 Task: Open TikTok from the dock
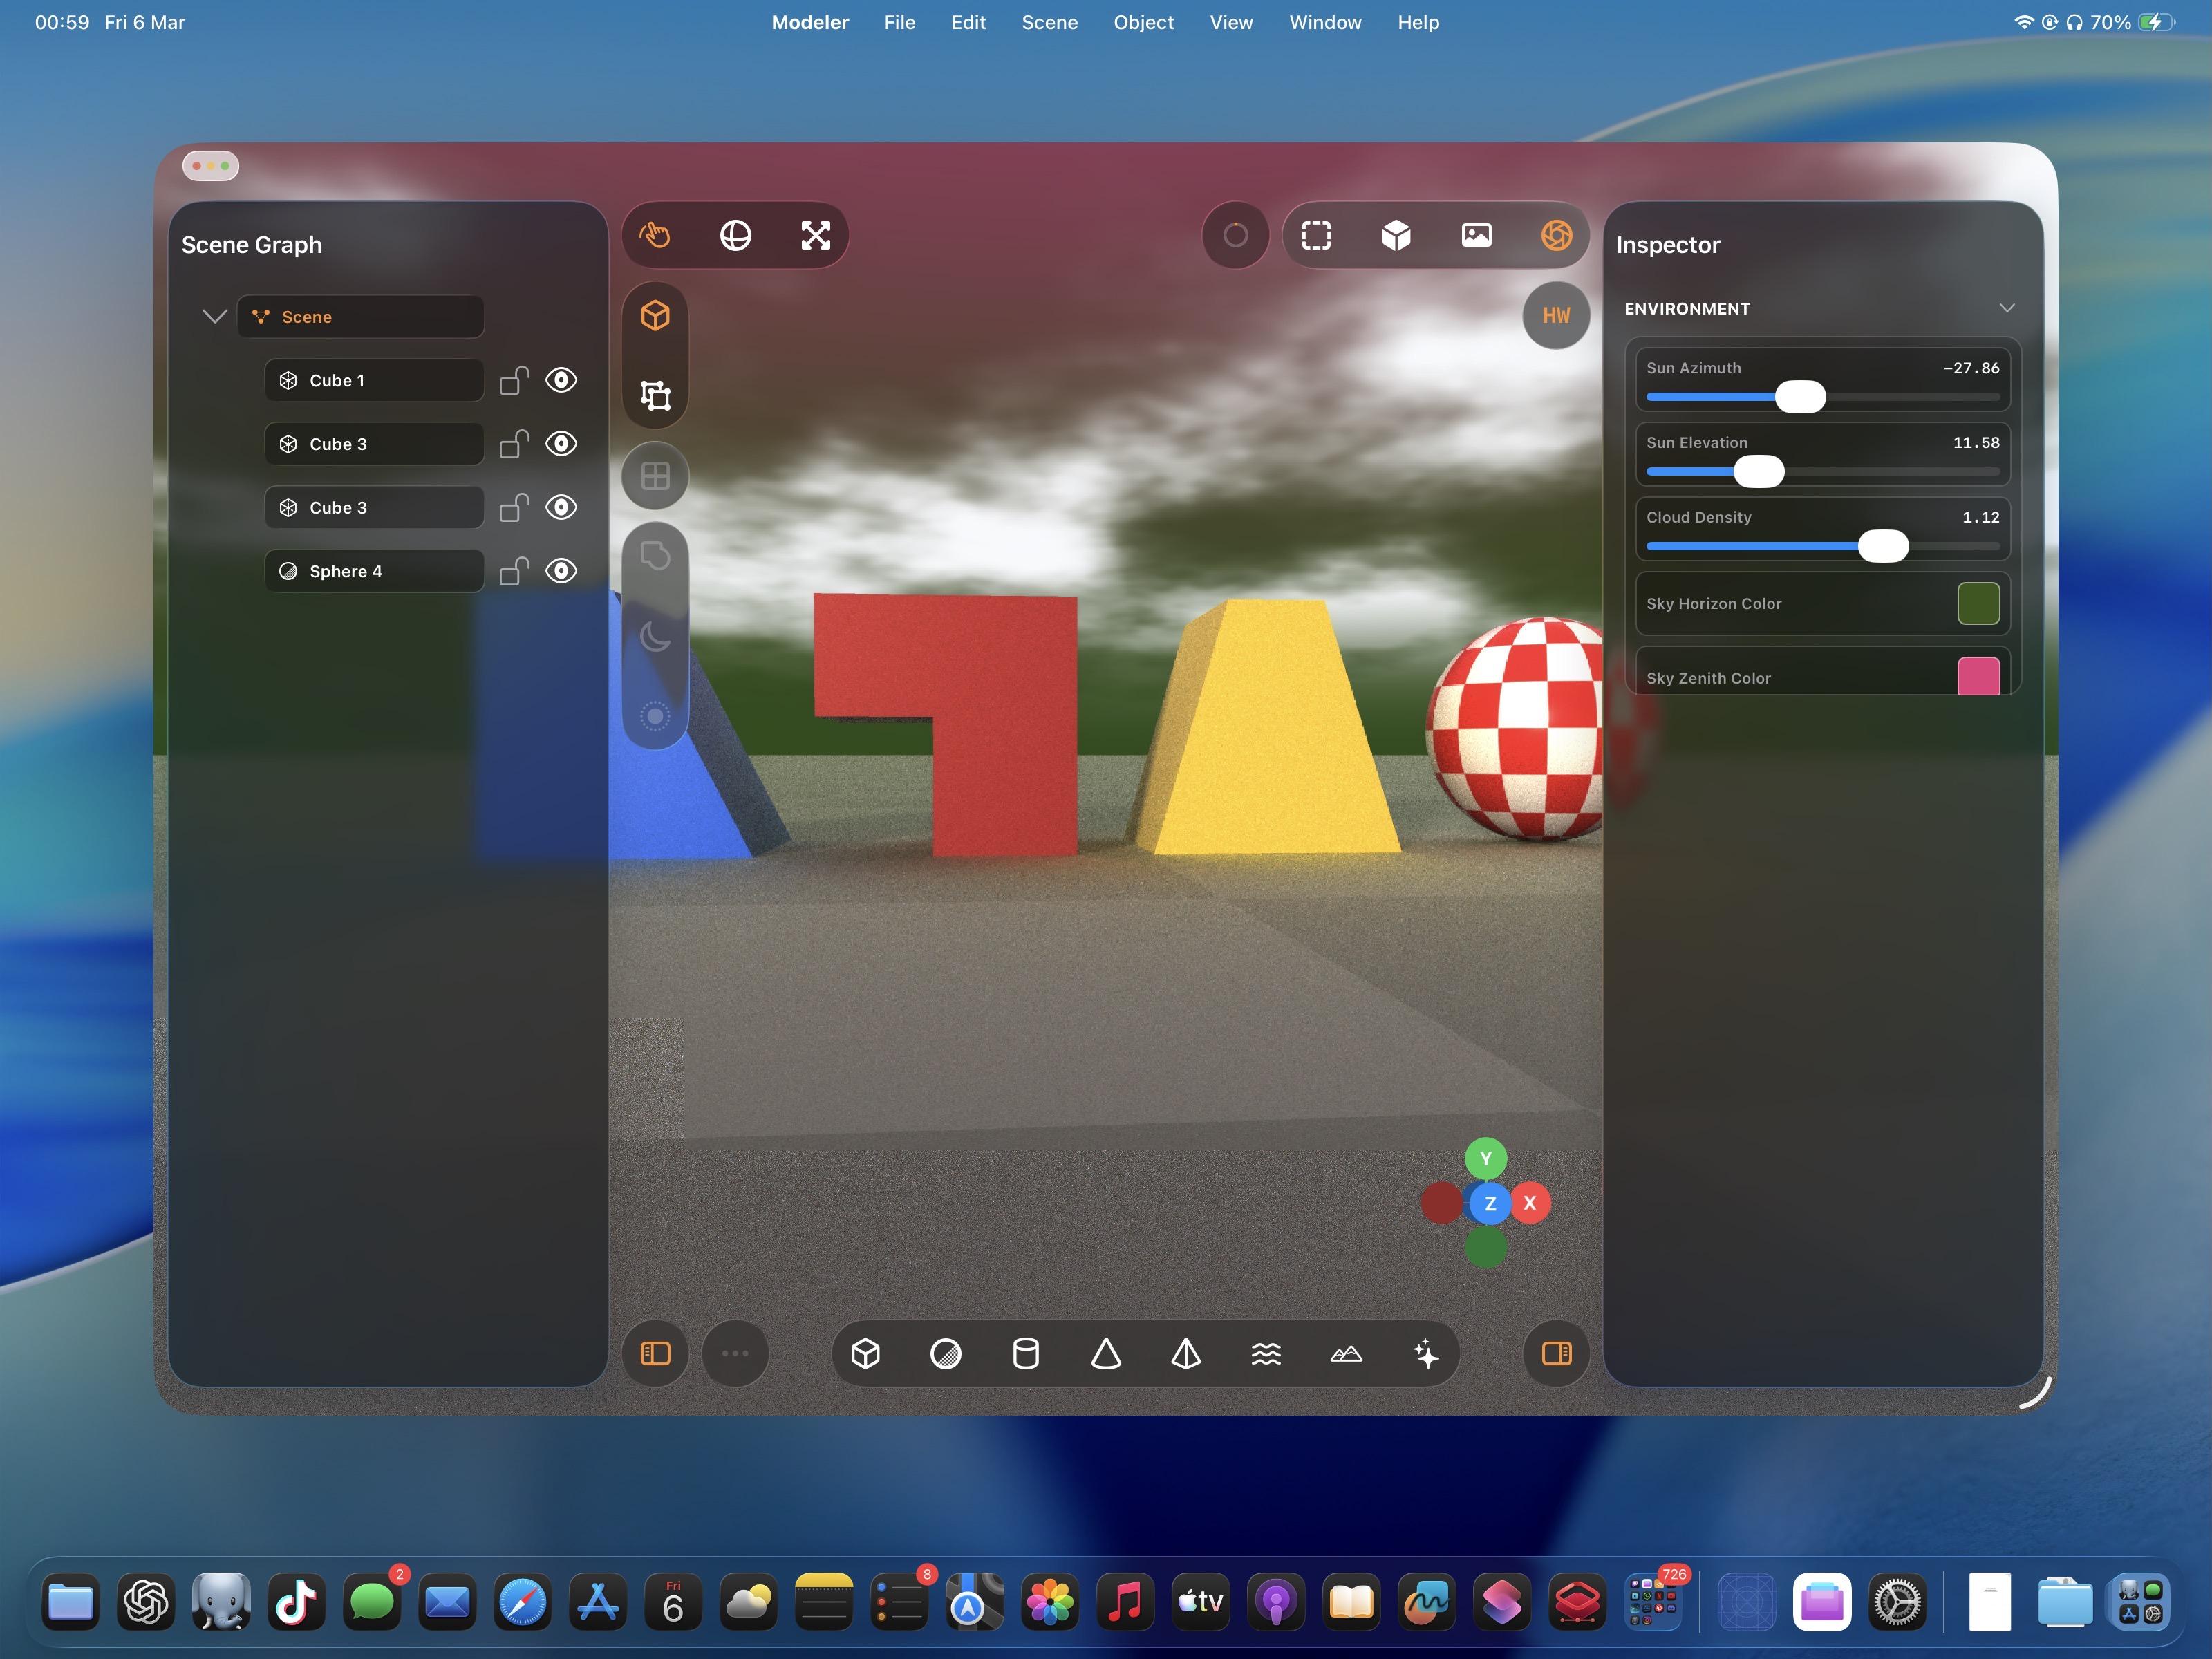coord(296,1602)
